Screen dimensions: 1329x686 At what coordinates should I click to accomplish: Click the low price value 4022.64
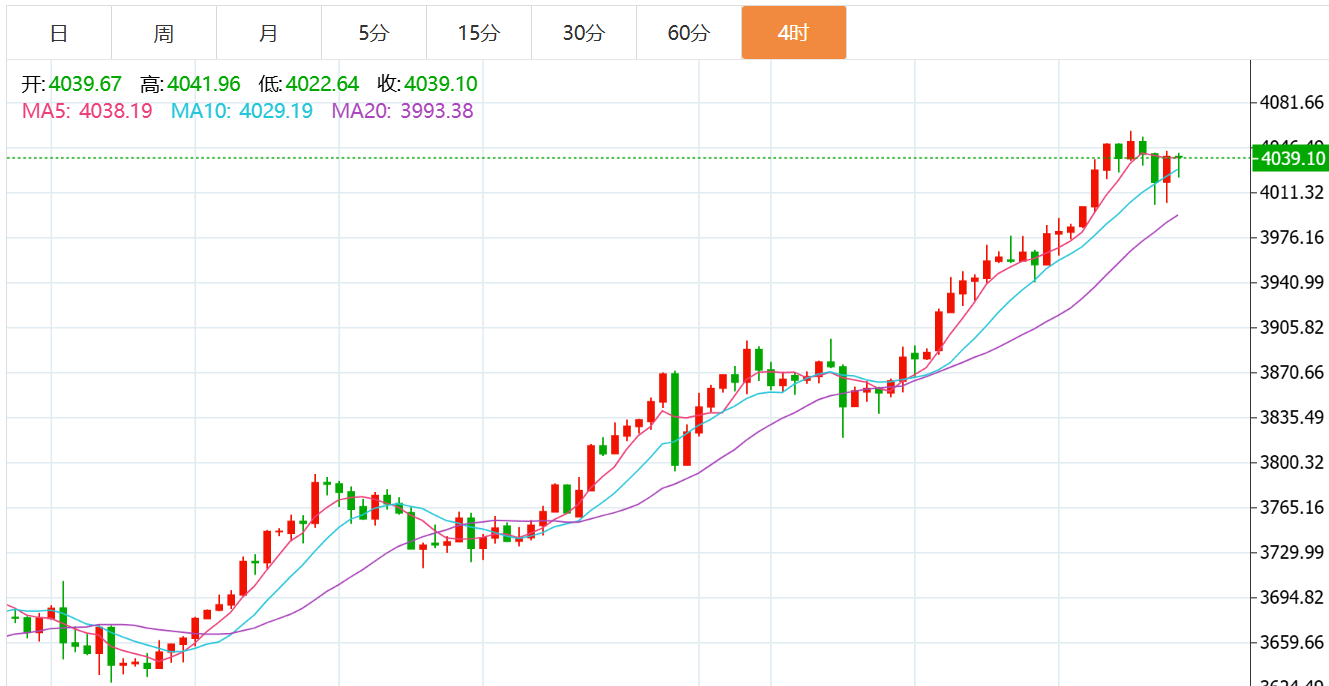point(322,84)
